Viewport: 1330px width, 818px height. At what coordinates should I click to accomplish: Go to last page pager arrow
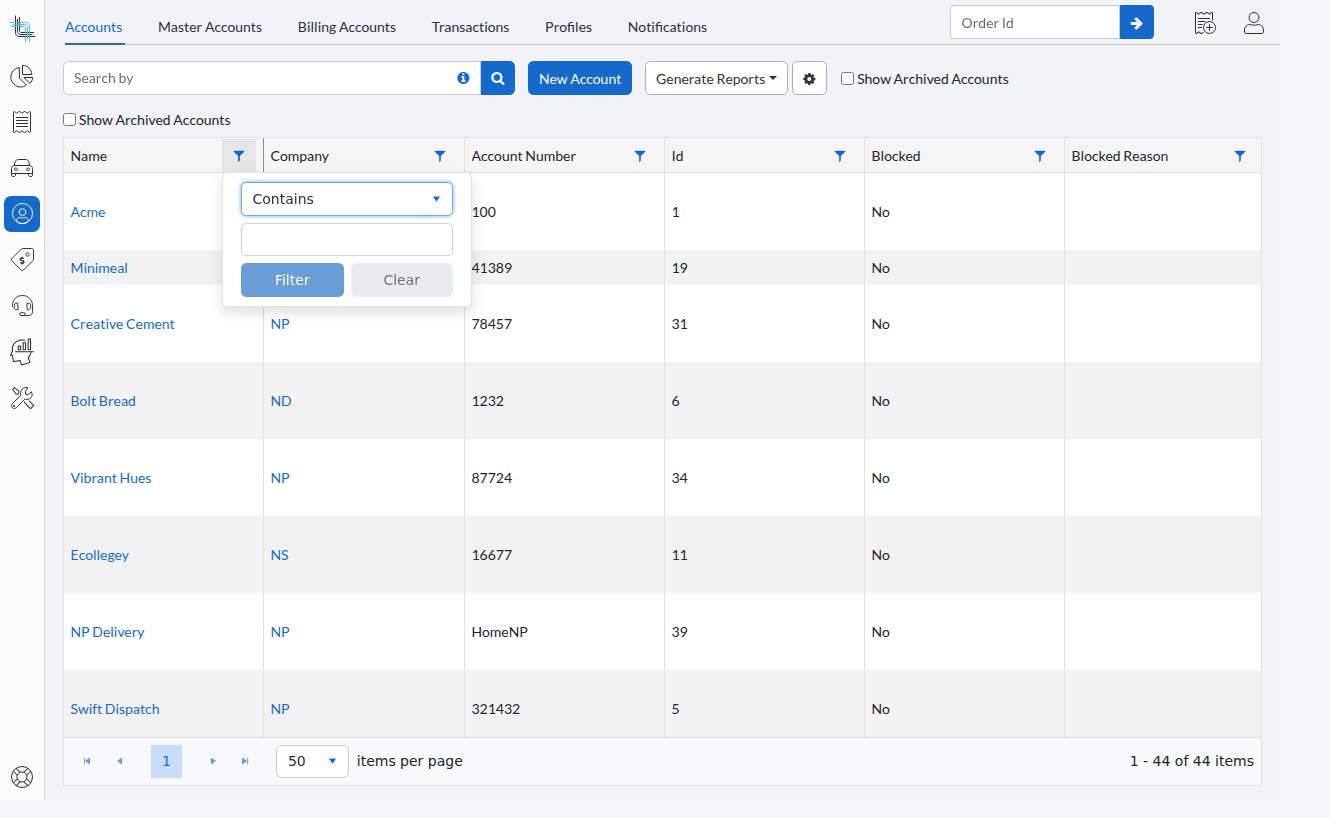(x=245, y=761)
